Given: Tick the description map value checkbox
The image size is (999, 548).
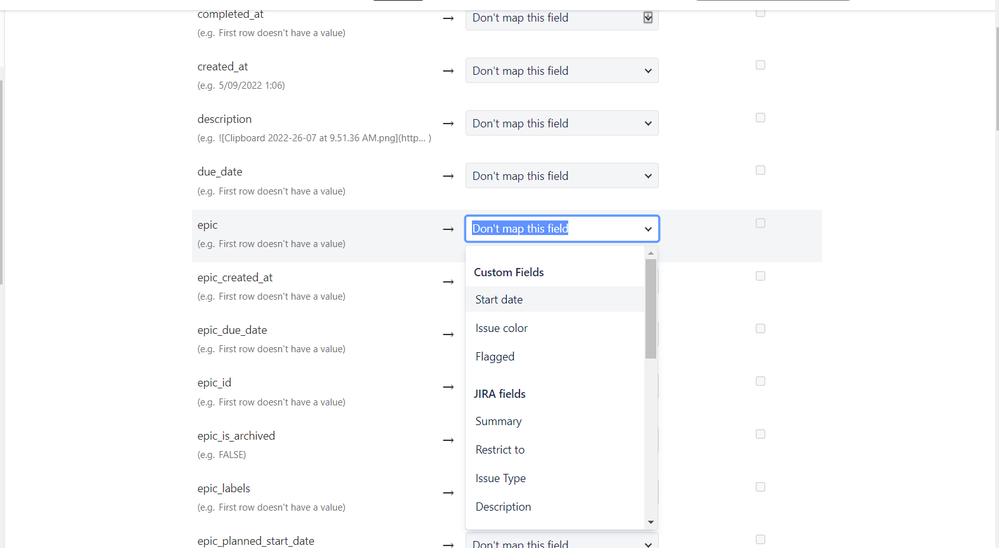Looking at the screenshot, I should tap(760, 118).
